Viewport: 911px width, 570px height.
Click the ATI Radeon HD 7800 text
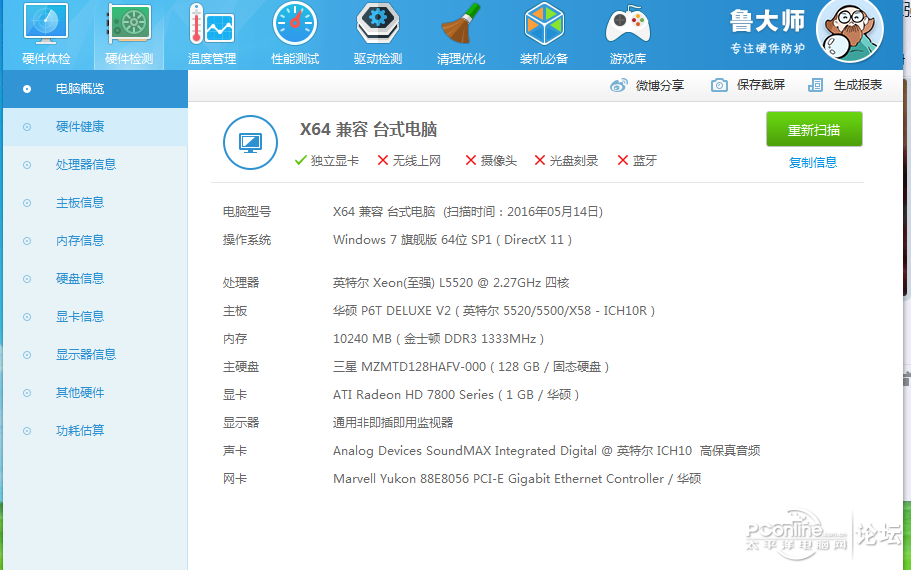456,395
